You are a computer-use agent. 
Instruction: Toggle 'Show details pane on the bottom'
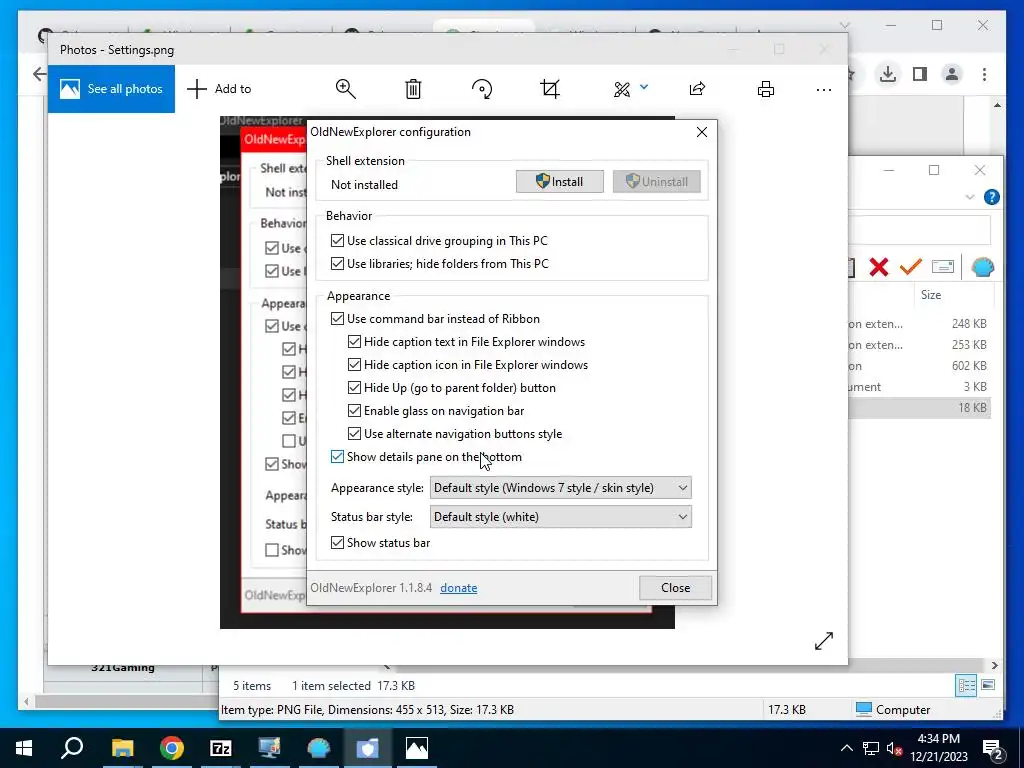337,456
